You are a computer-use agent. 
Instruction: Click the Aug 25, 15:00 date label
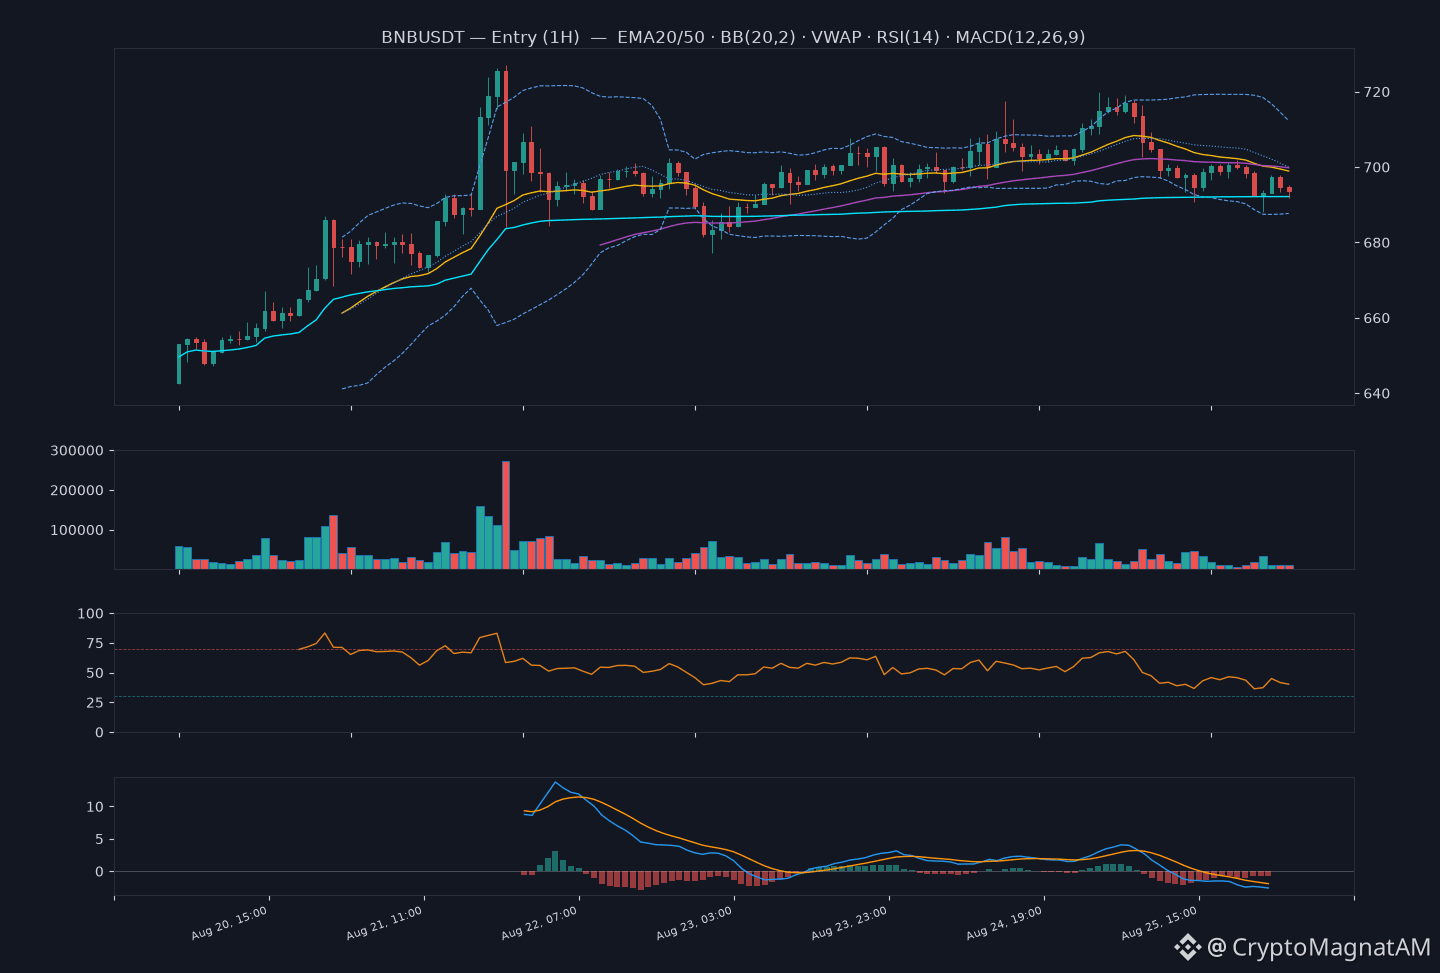point(1160,923)
